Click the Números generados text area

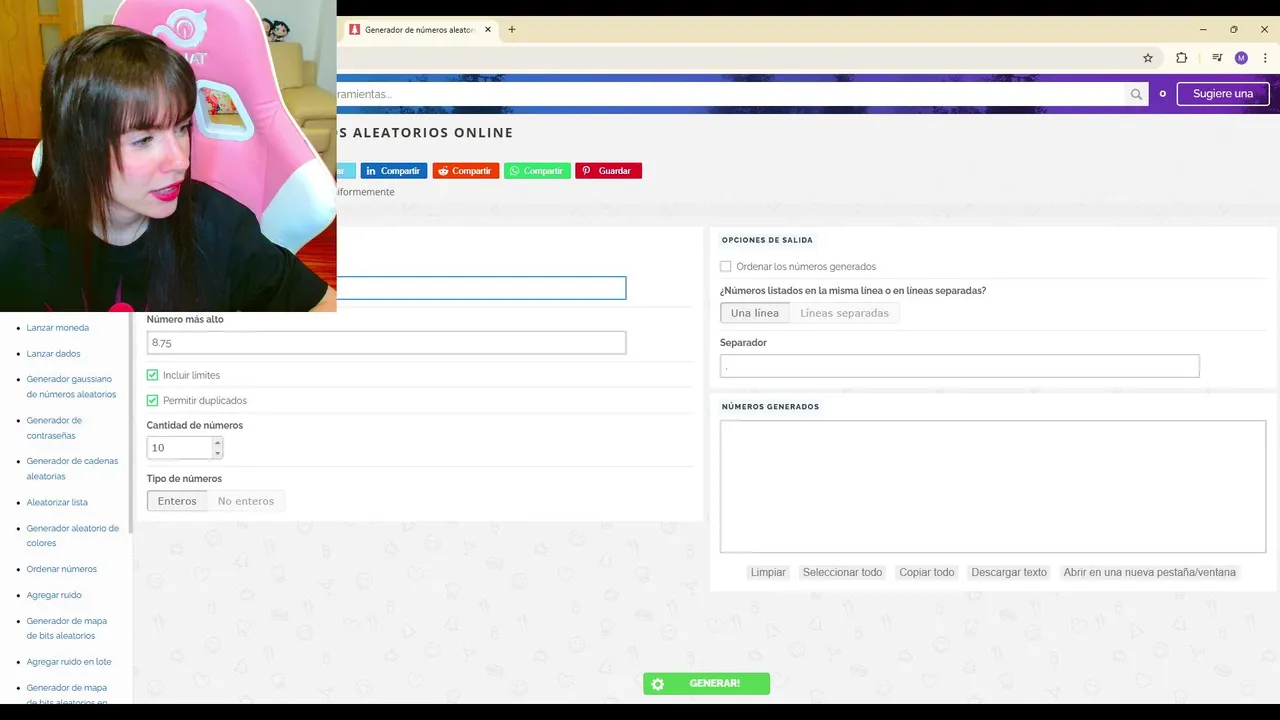[993, 486]
